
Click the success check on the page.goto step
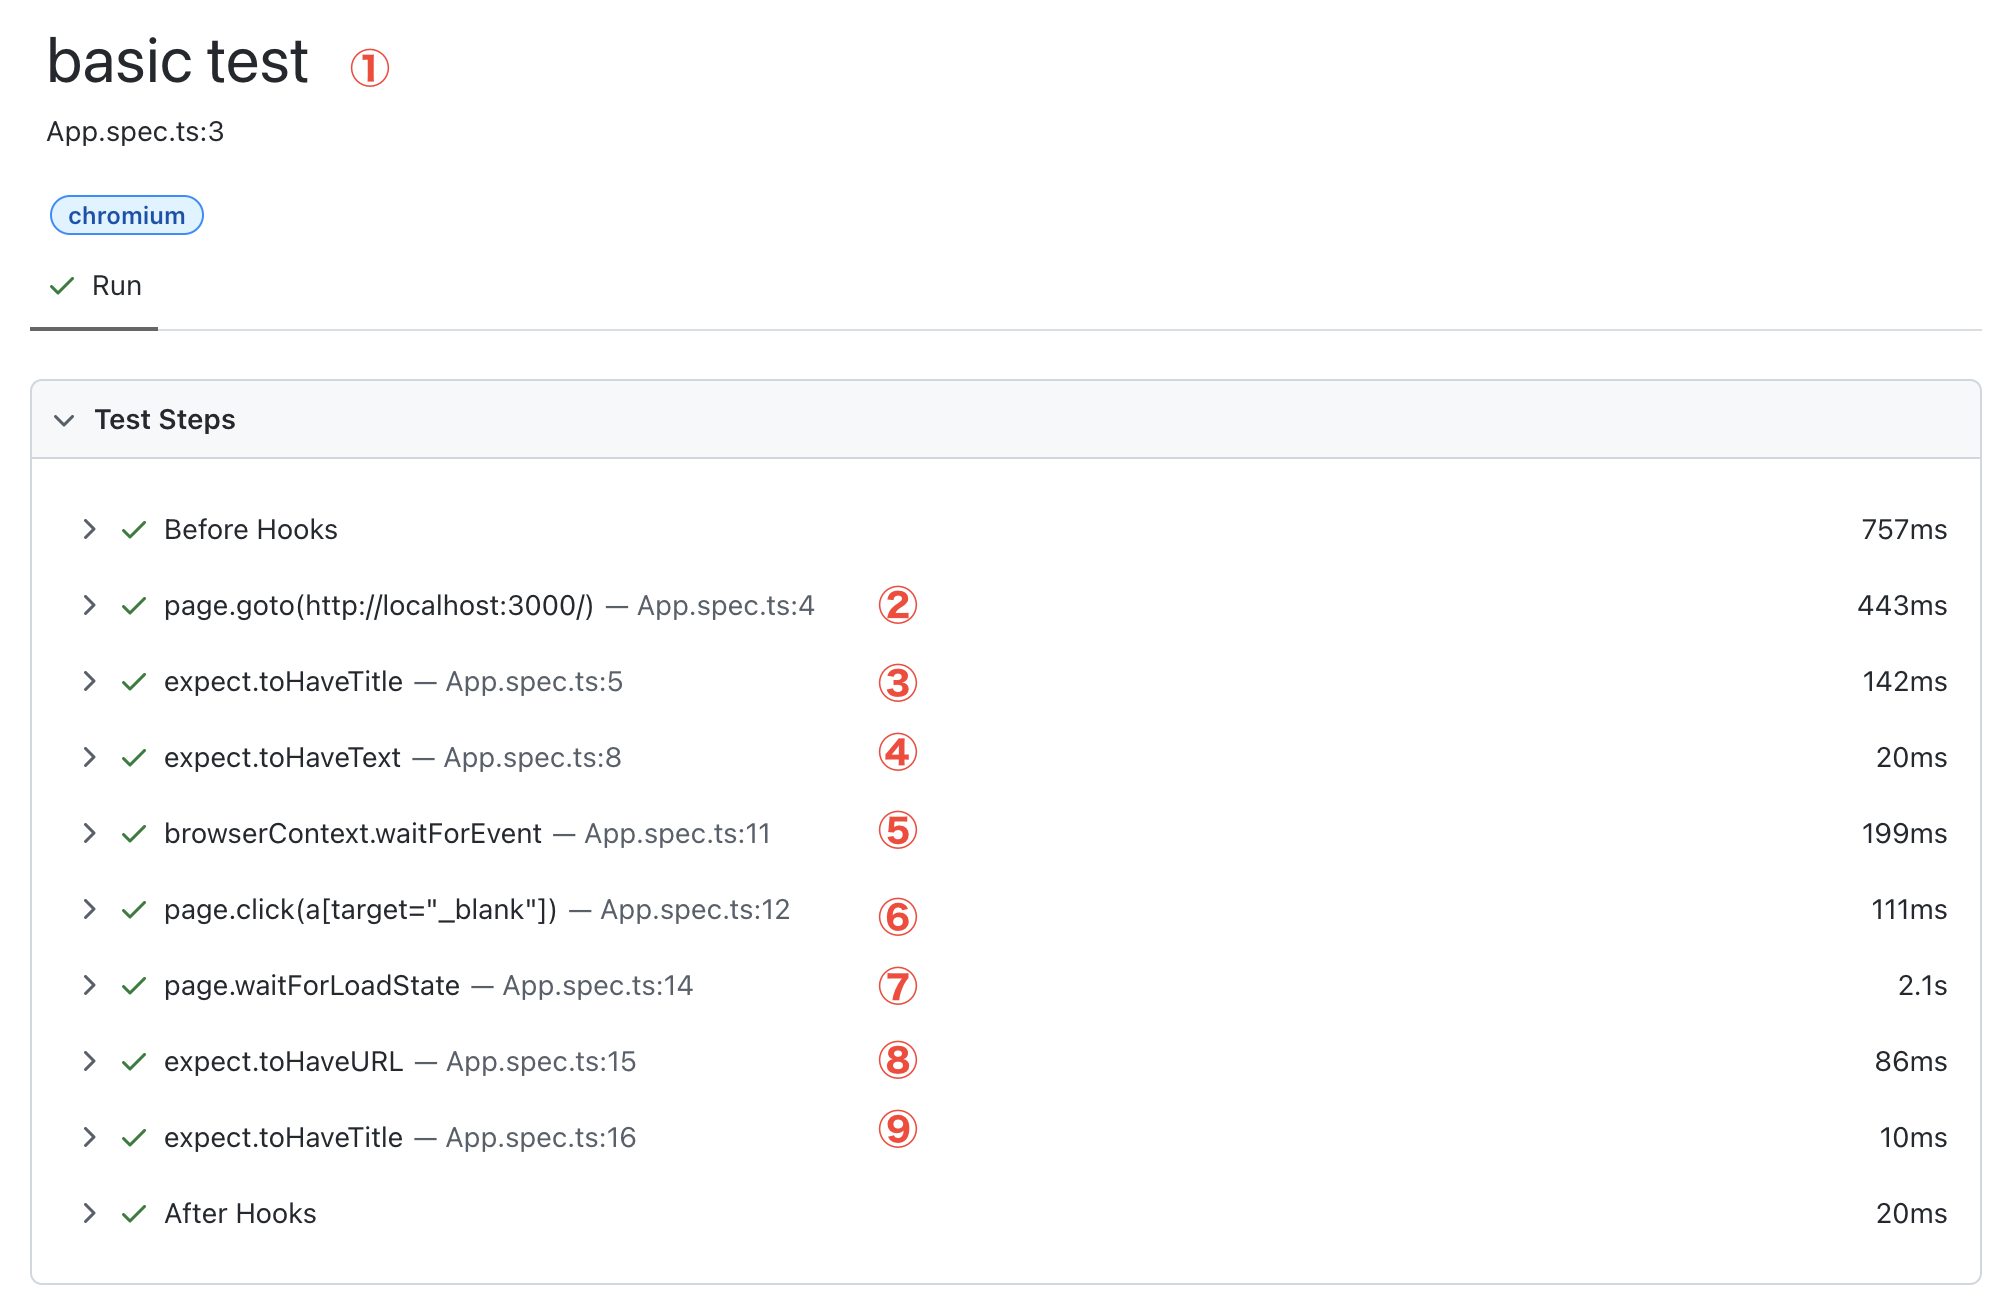pyautogui.click(x=134, y=605)
